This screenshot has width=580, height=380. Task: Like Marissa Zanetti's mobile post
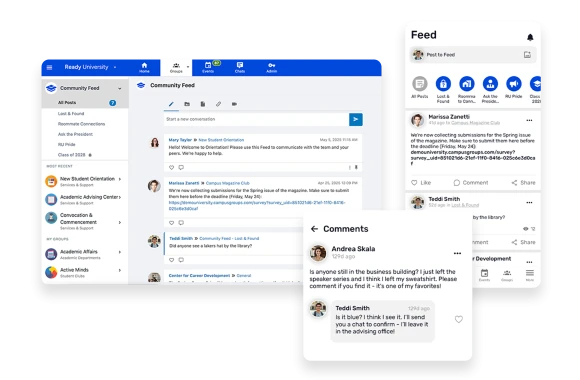(x=421, y=183)
